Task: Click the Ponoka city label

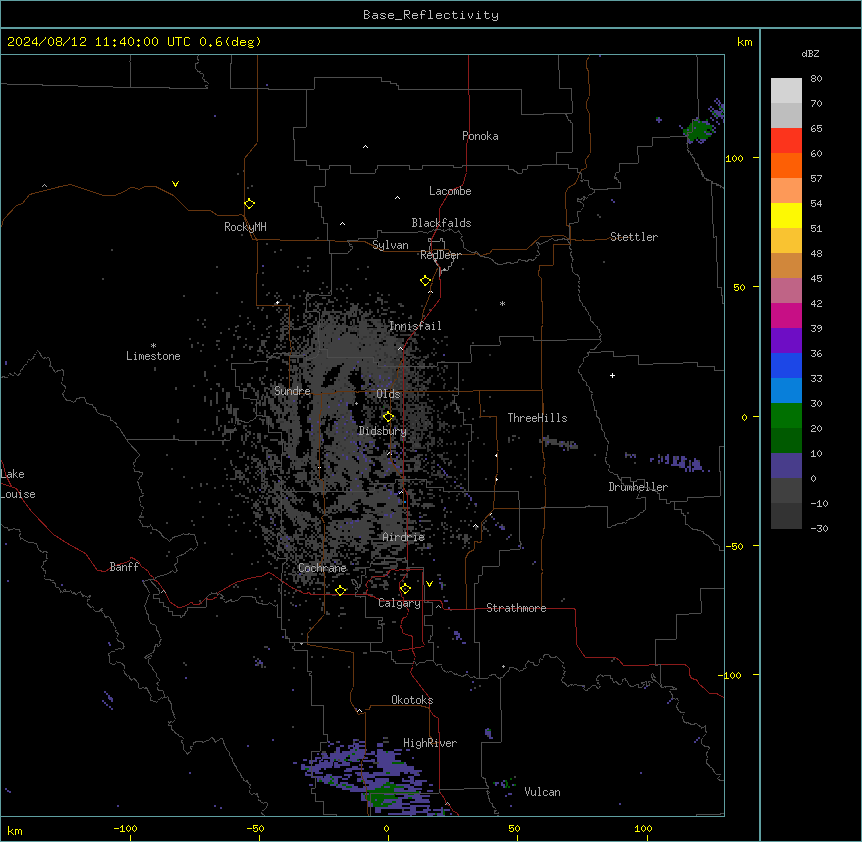Action: [x=480, y=136]
